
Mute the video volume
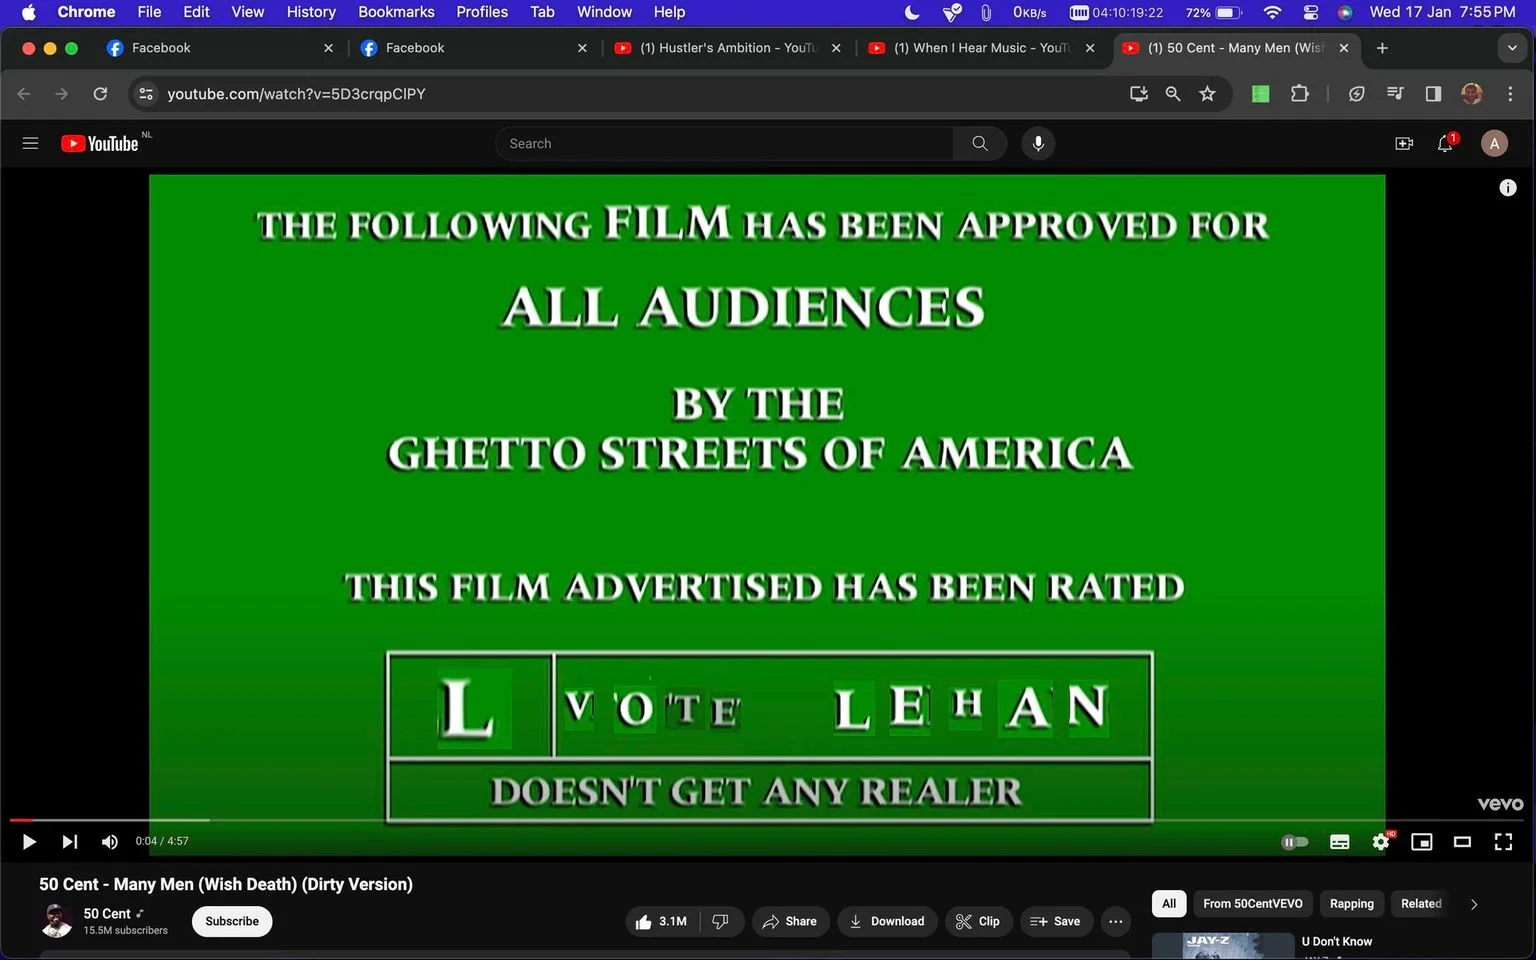pyautogui.click(x=110, y=842)
